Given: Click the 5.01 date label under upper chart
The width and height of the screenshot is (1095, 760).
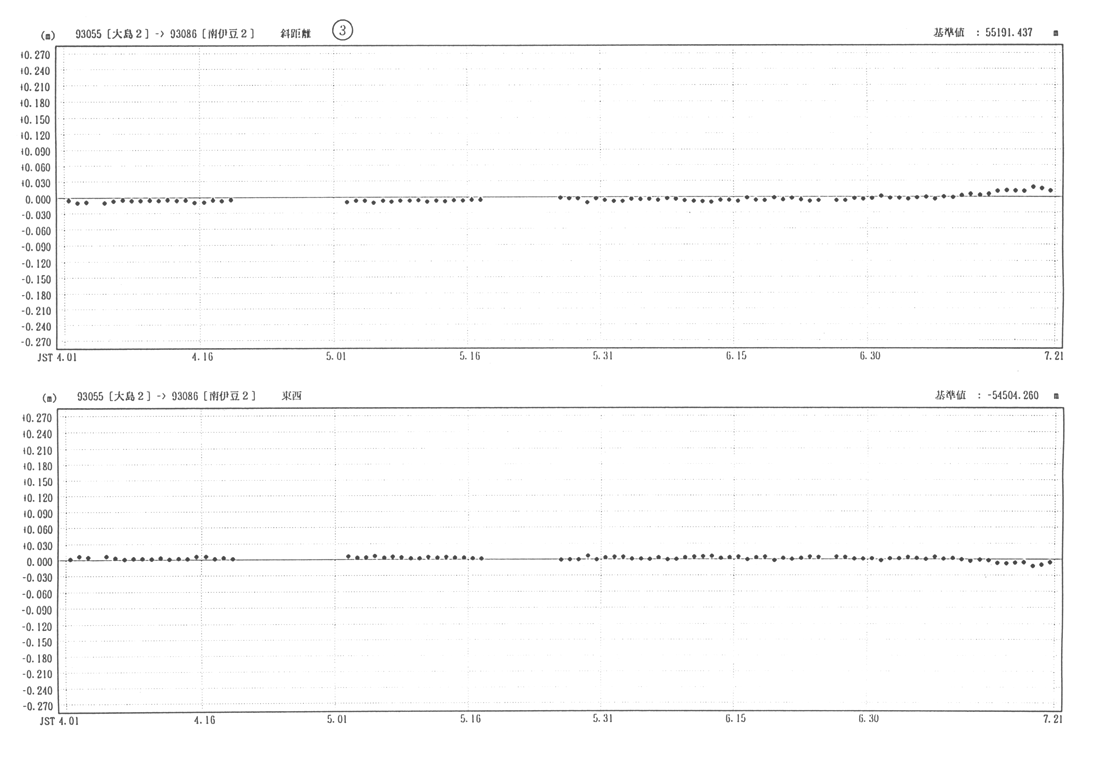Looking at the screenshot, I should point(337,356).
